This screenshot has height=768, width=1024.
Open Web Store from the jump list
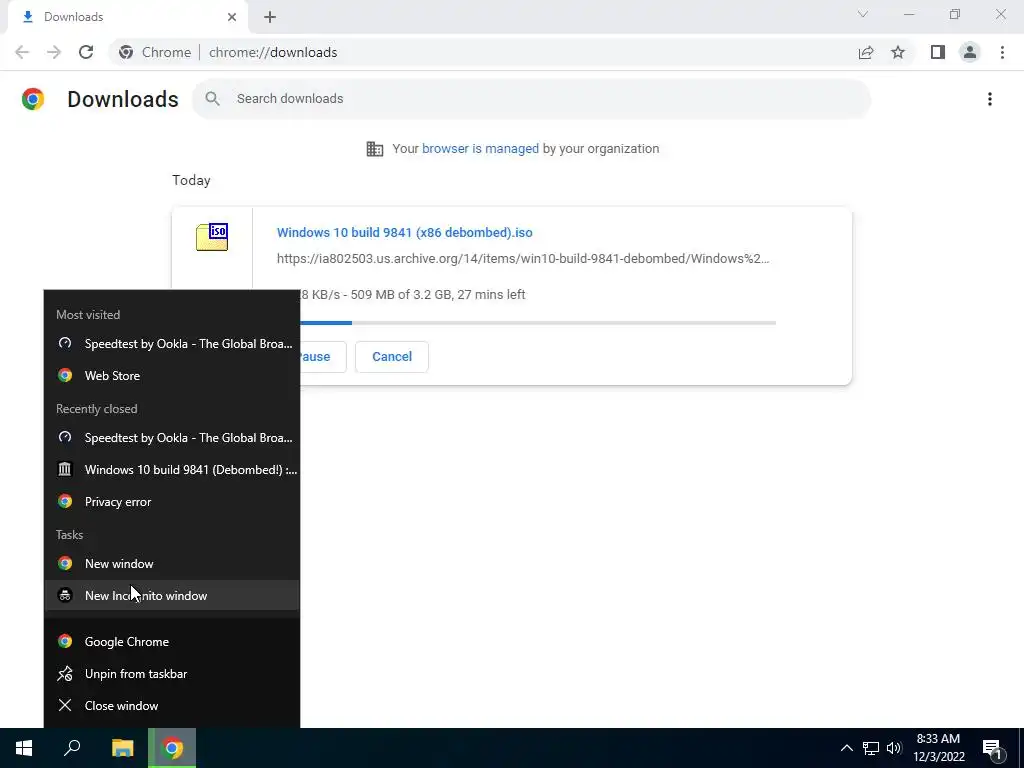(172, 376)
